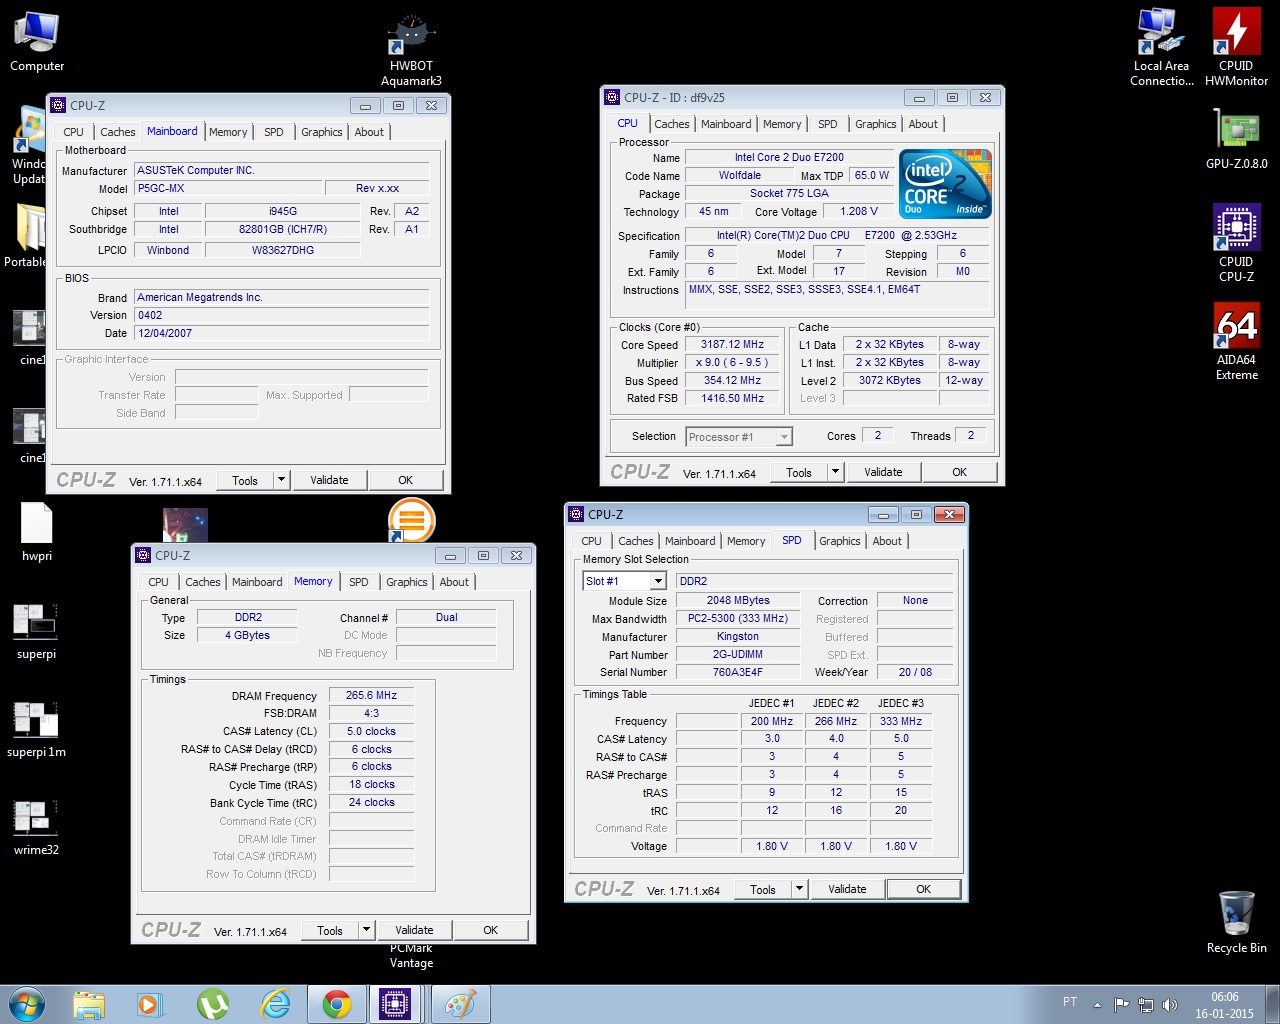Open Memory tab in df9v25 window
This screenshot has width=1280, height=1024.
[782, 124]
